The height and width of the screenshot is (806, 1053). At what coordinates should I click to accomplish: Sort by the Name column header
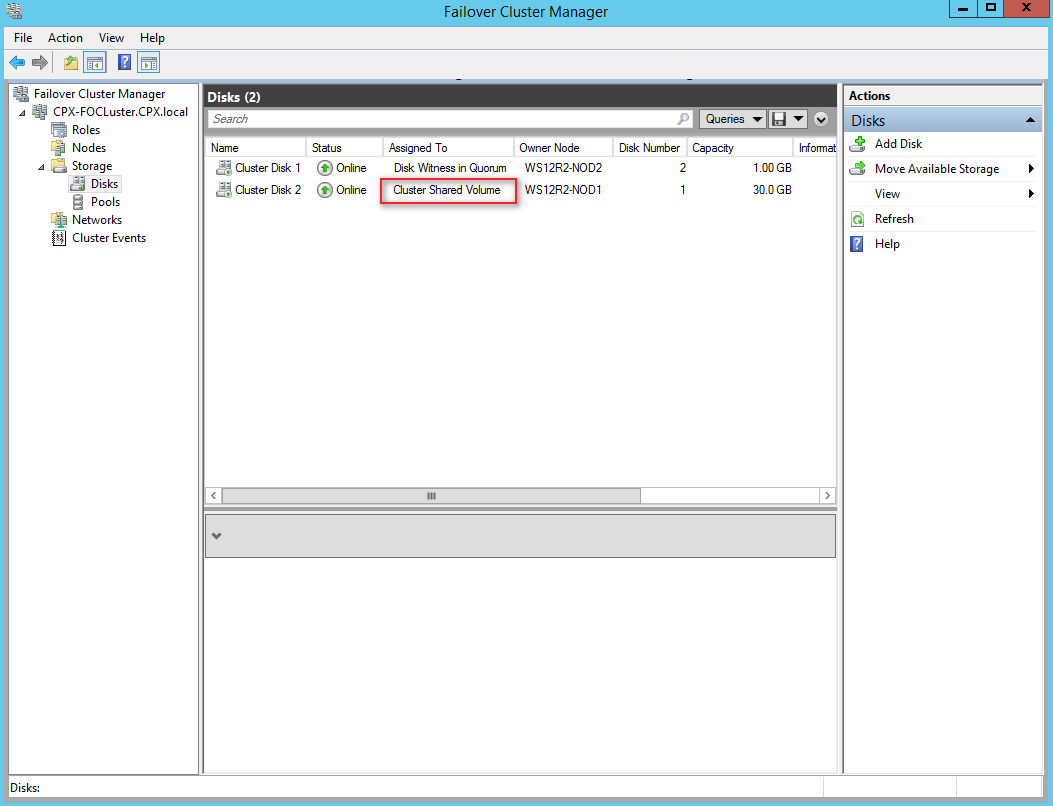(255, 148)
